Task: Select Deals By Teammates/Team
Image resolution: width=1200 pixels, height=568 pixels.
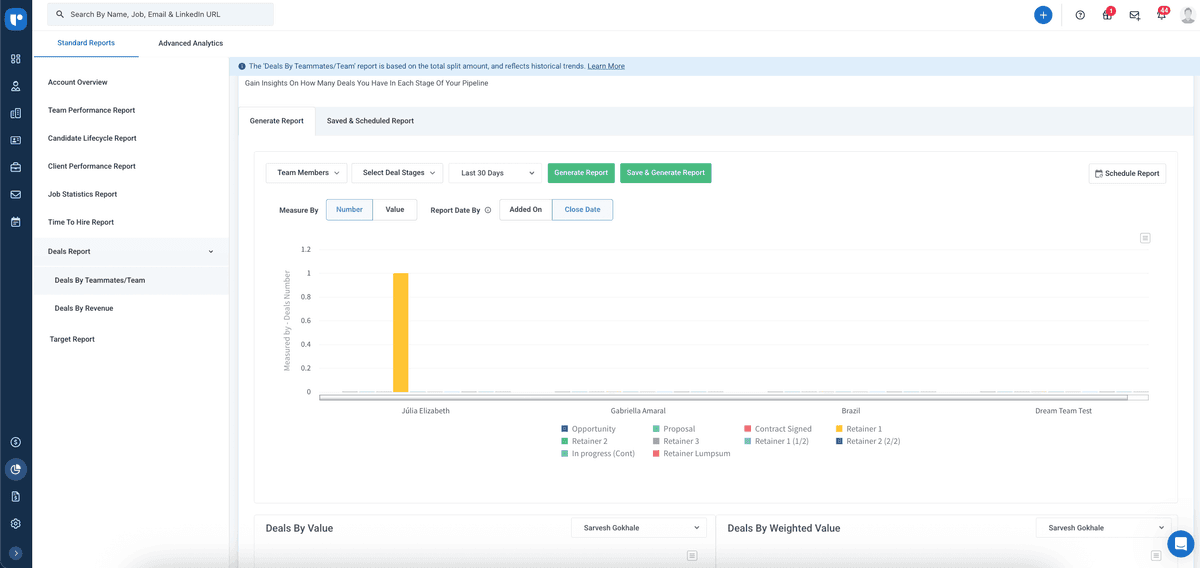Action: click(x=100, y=280)
